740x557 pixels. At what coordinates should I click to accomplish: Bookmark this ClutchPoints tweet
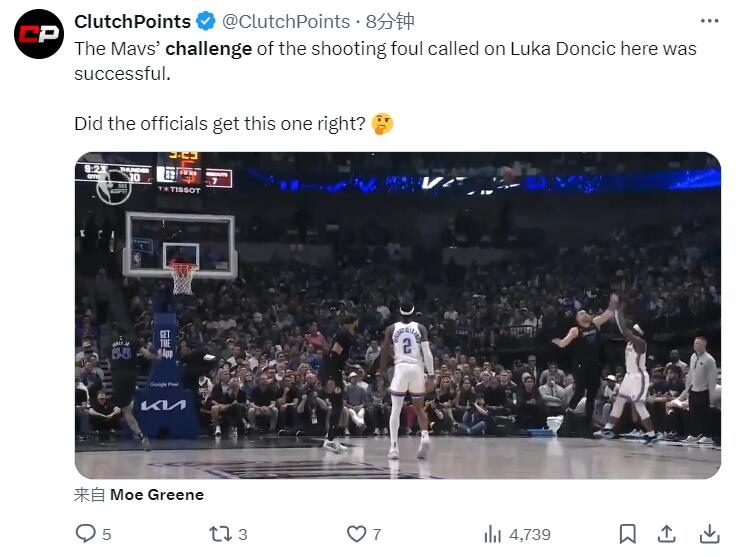tap(627, 534)
